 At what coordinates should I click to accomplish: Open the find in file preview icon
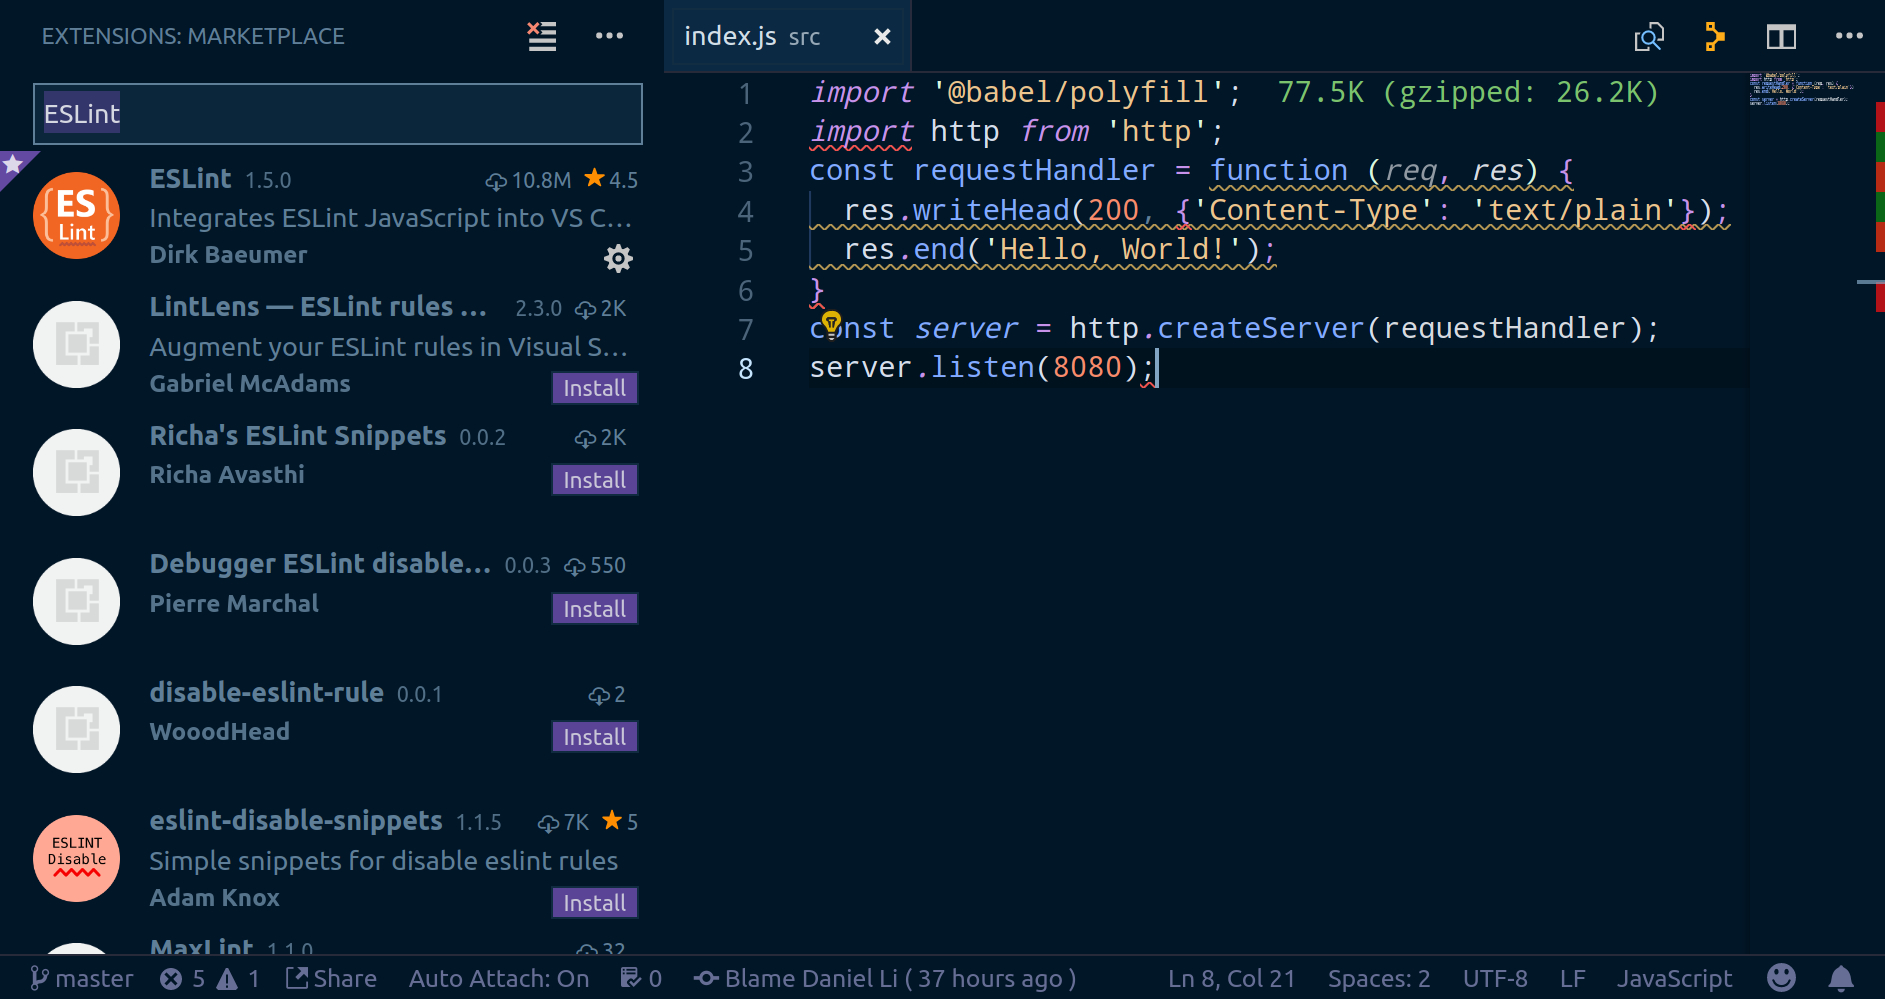pos(1648,37)
